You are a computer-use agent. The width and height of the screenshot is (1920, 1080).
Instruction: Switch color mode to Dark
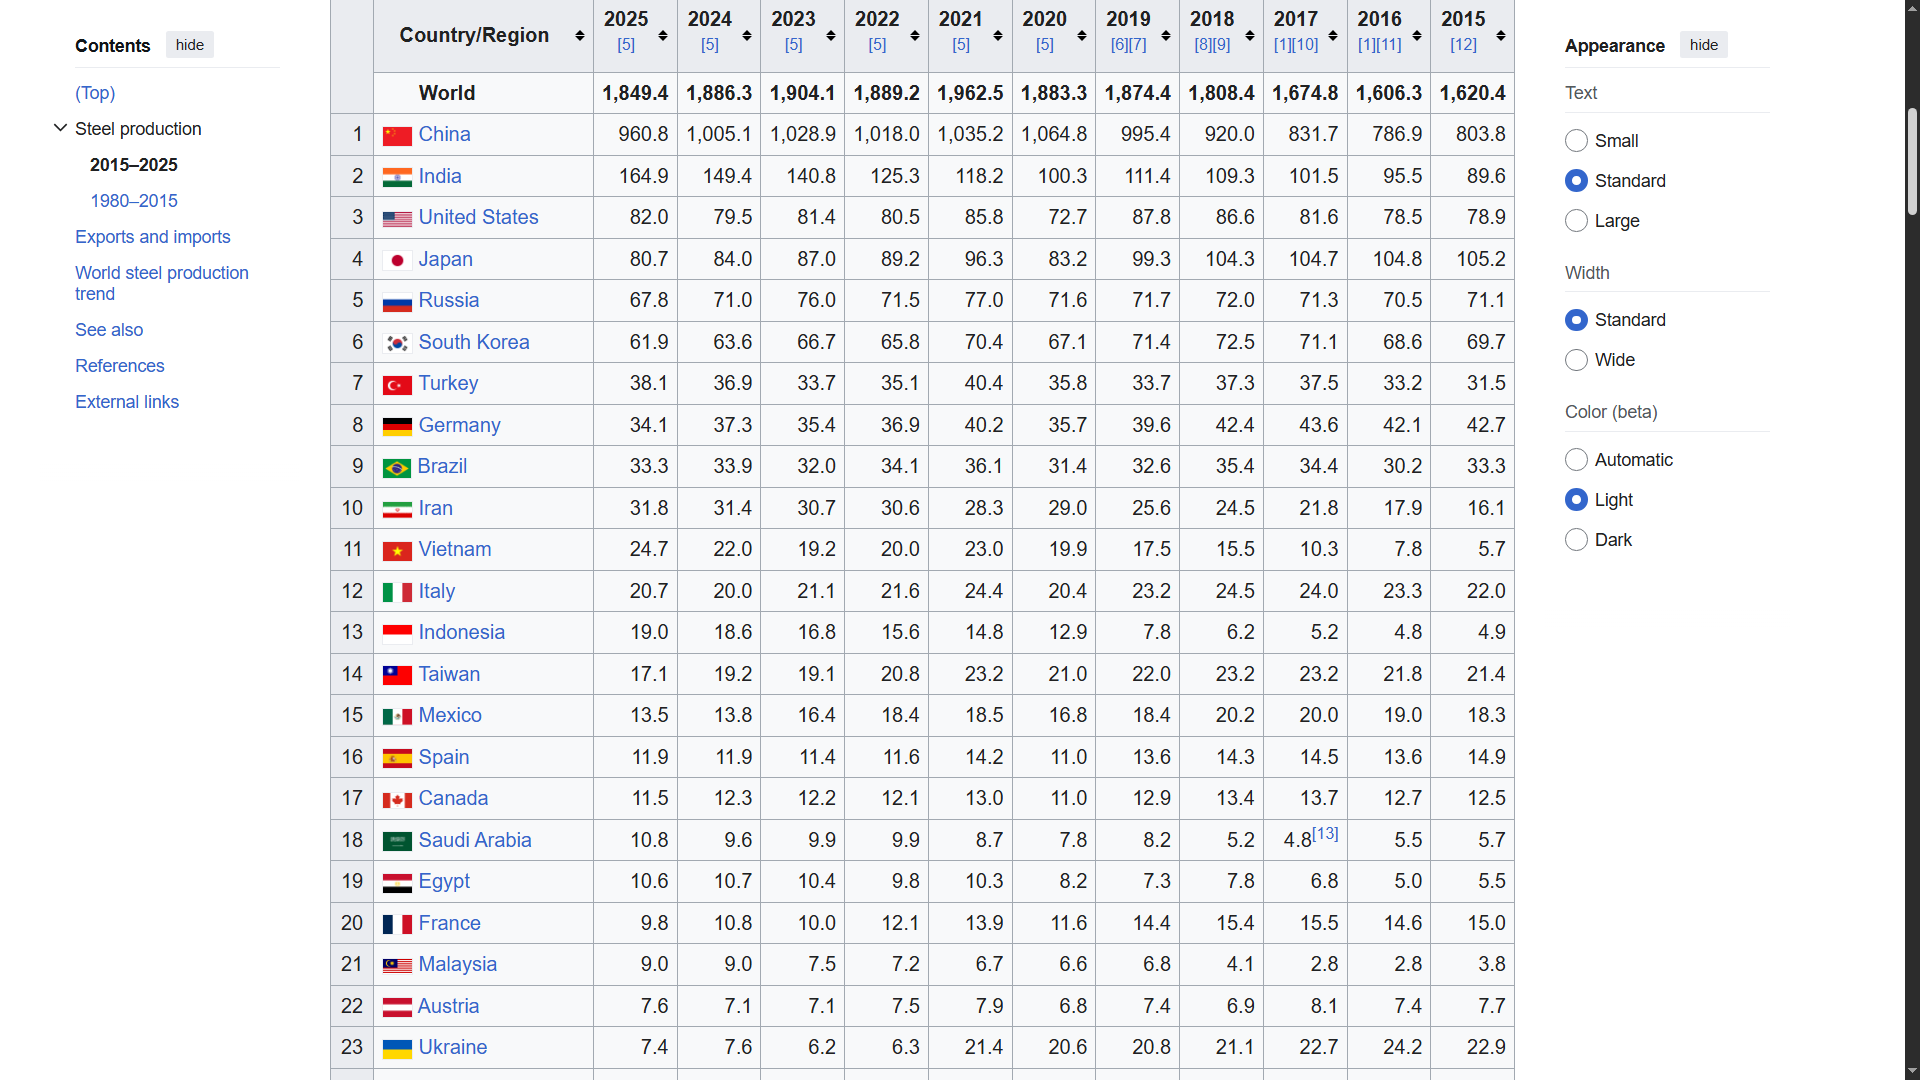pos(1576,540)
